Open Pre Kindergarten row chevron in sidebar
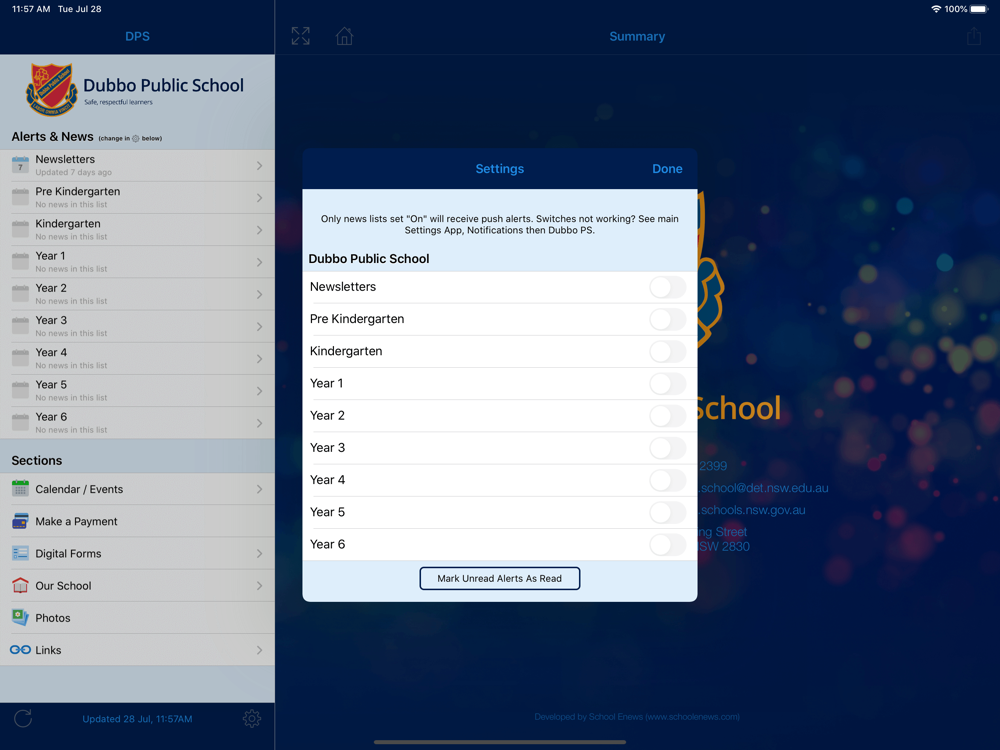Screen dimensions: 1000x750 tap(260, 198)
